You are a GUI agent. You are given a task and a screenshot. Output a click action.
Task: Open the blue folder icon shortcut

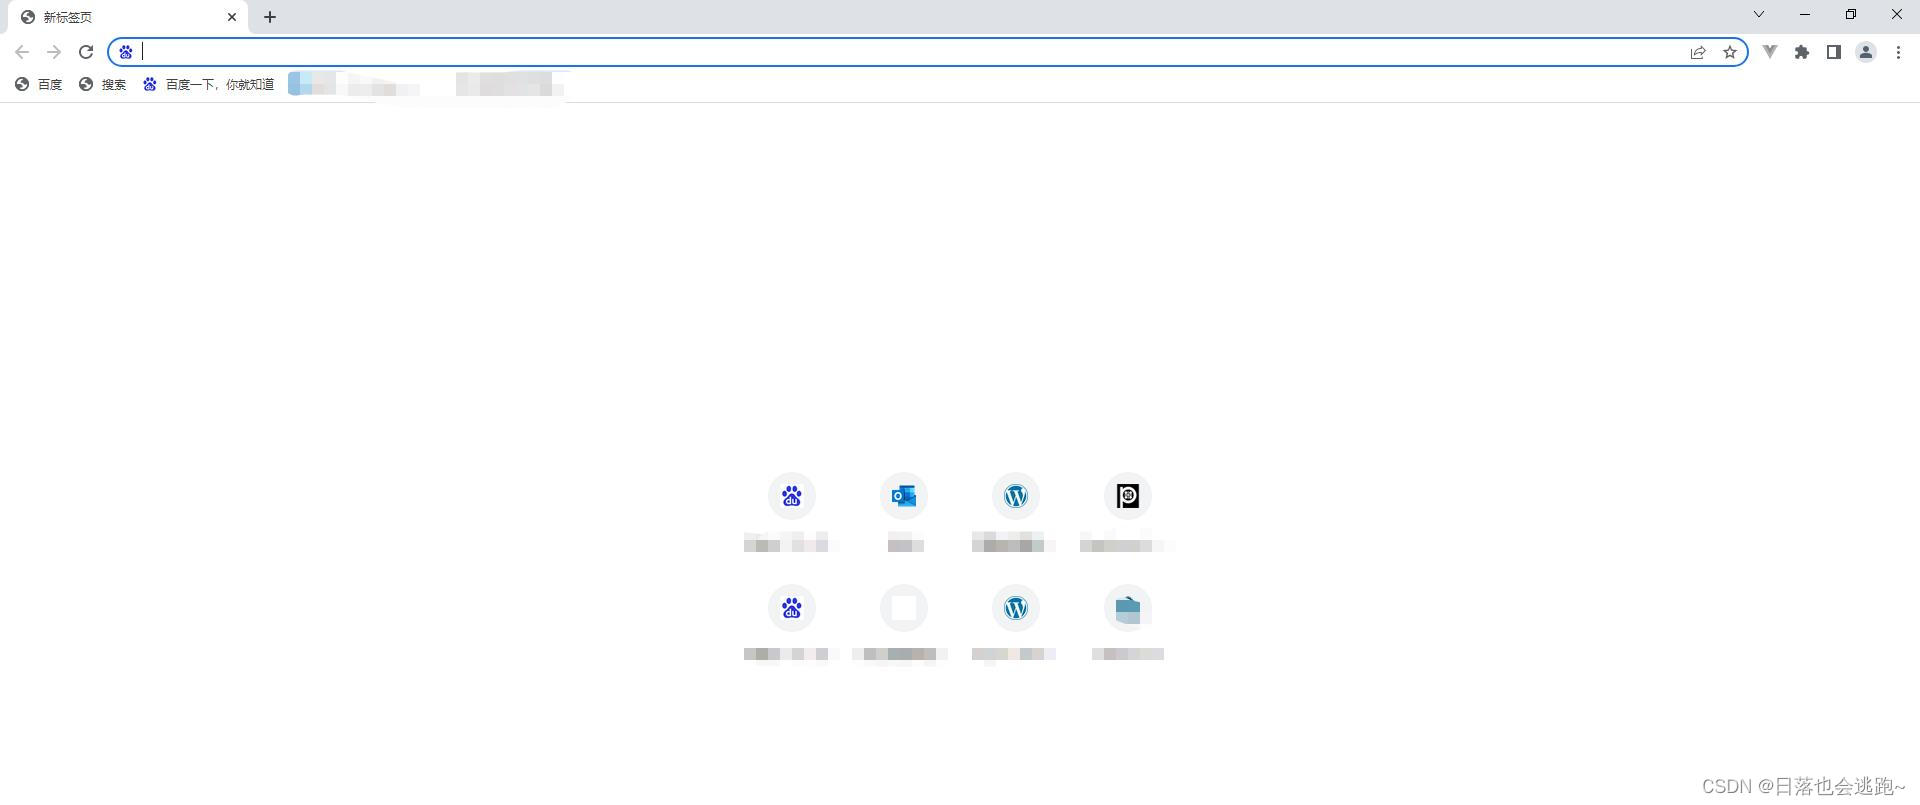(x=1128, y=608)
